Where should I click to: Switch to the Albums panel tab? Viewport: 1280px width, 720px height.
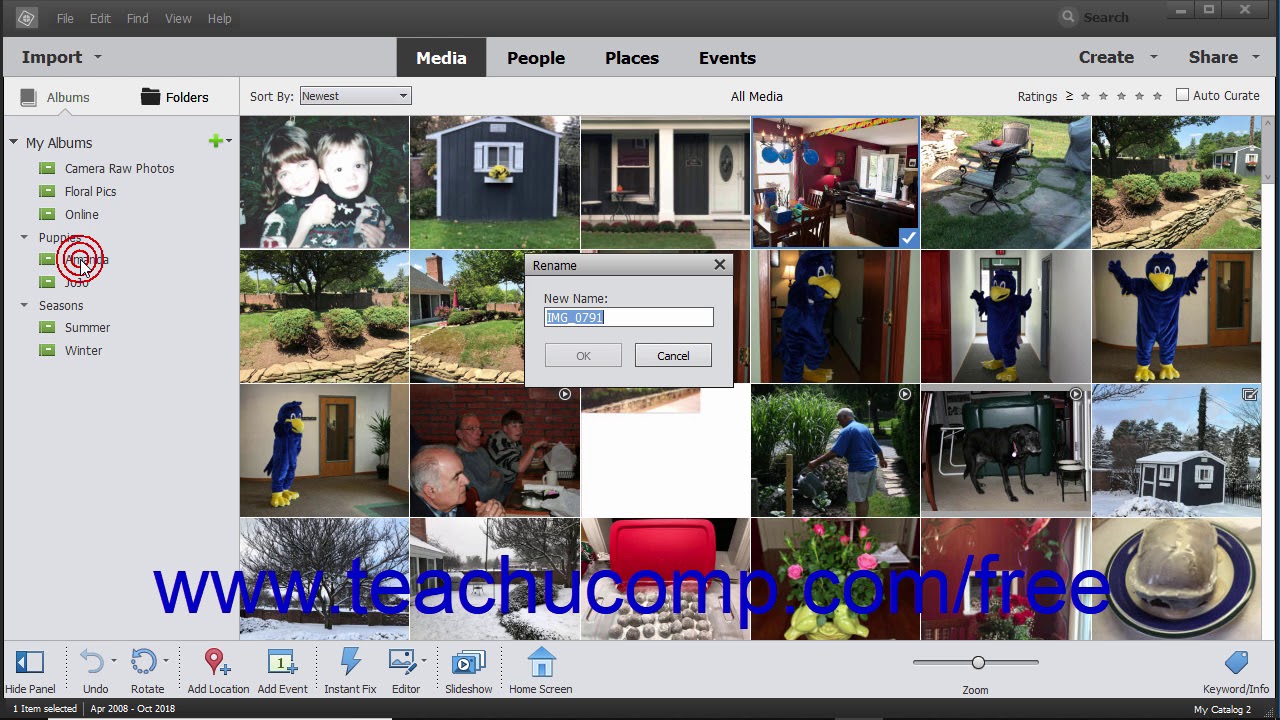pos(56,97)
